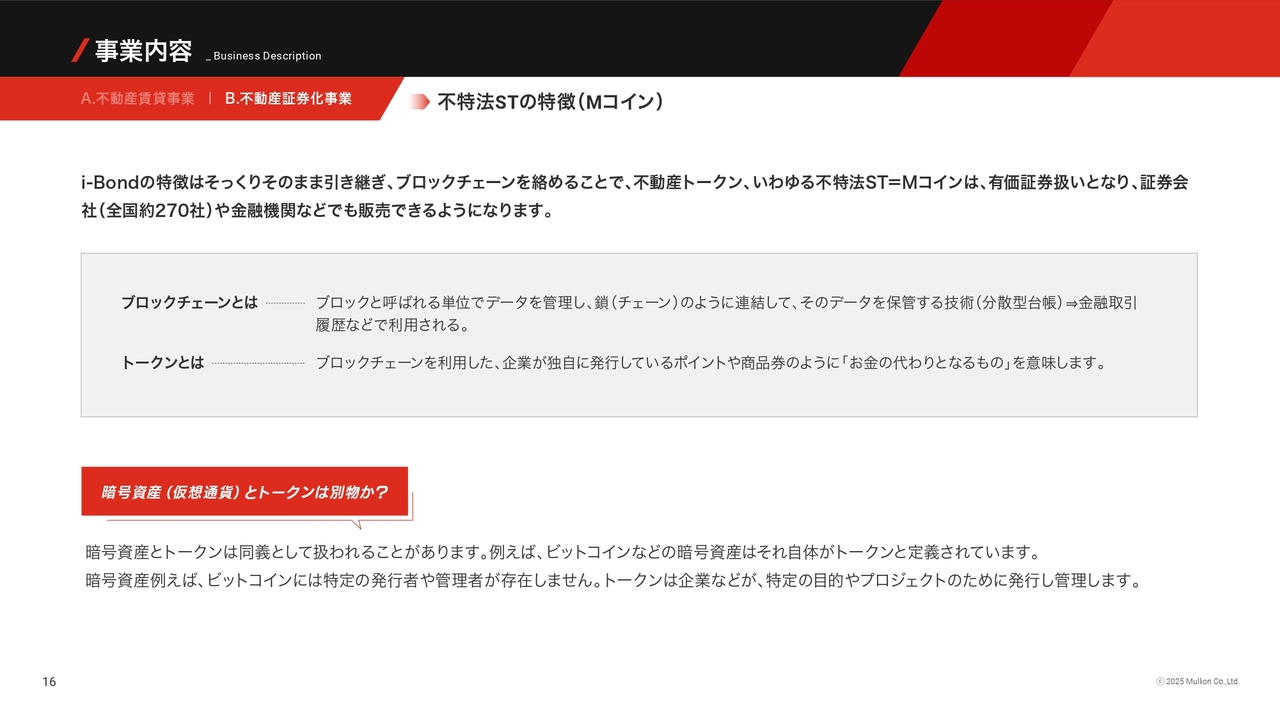This screenshot has width=1280, height=720.
Task: Click the トークンとは term label
Action: (162, 363)
